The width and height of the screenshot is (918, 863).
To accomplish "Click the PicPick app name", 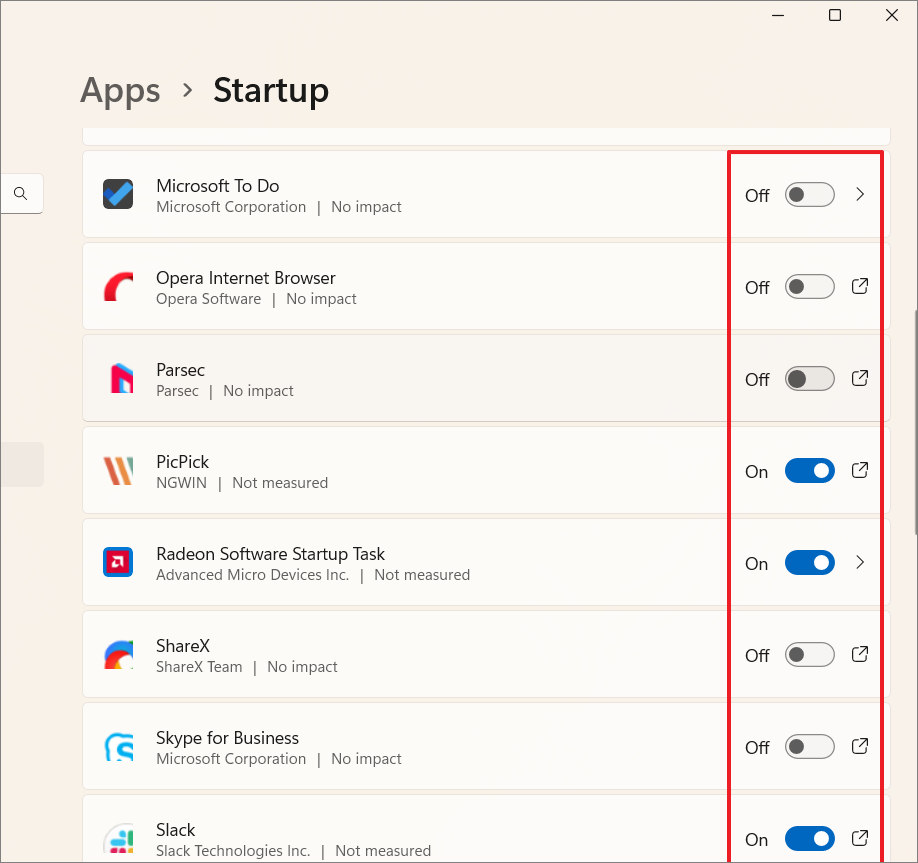I will [x=182, y=462].
